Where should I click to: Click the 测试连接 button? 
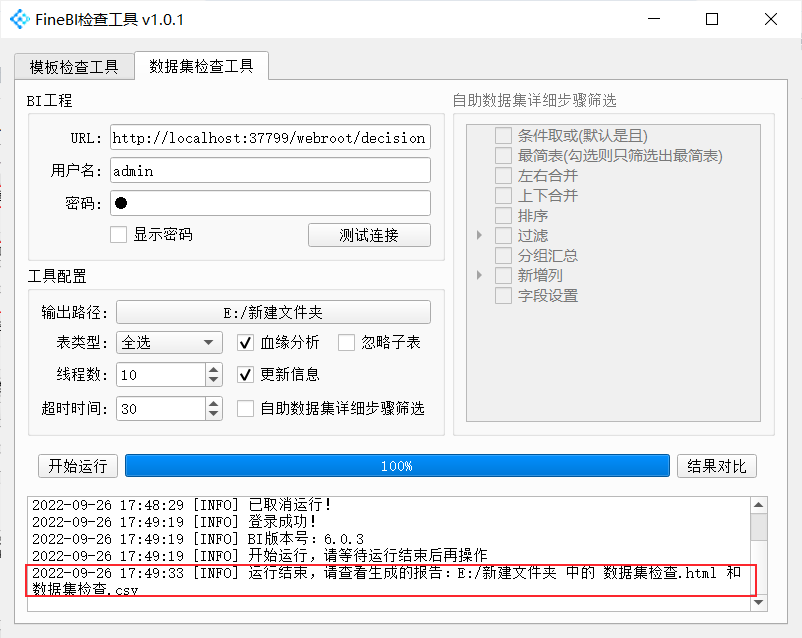[x=369, y=235]
